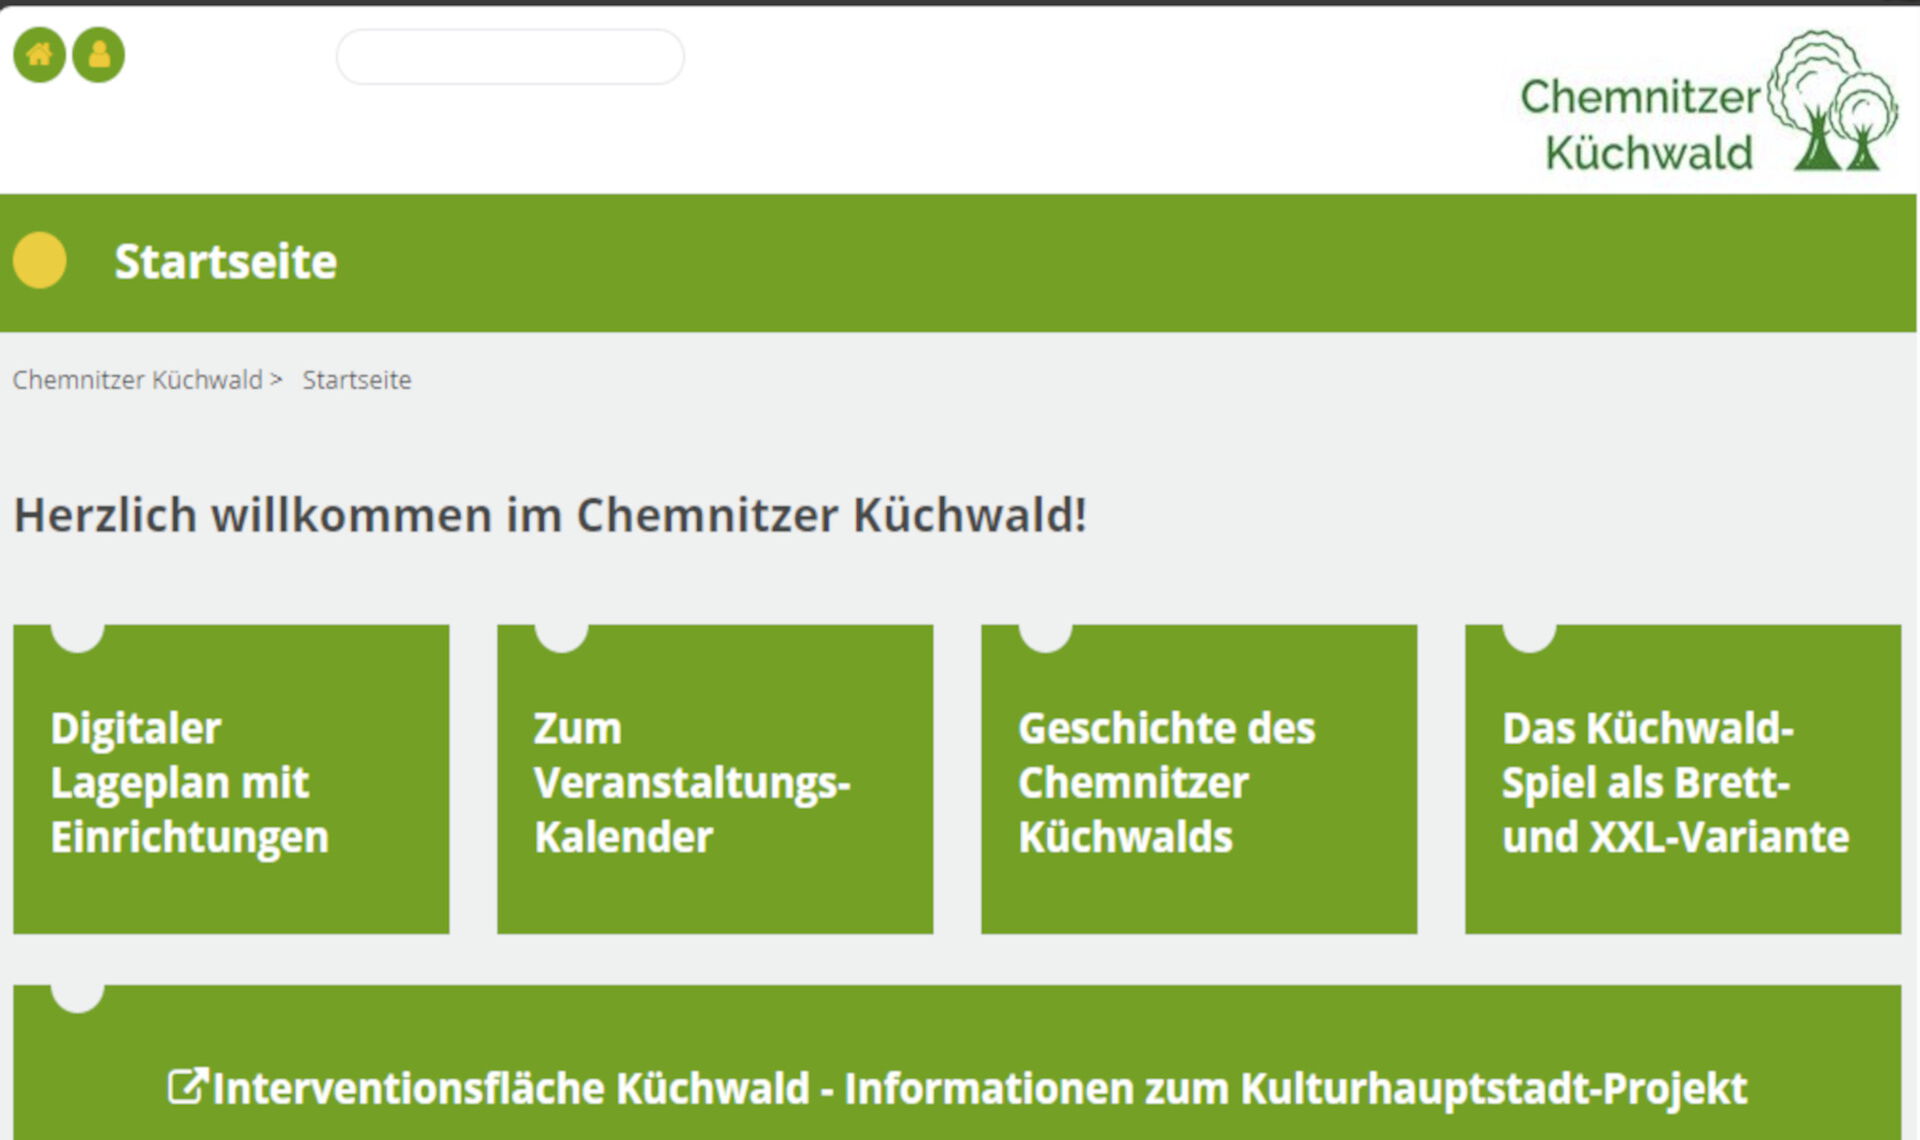
Task: Open the Zum Veranstaltungs-Kalender tile
Action: pyautogui.click(x=715, y=782)
